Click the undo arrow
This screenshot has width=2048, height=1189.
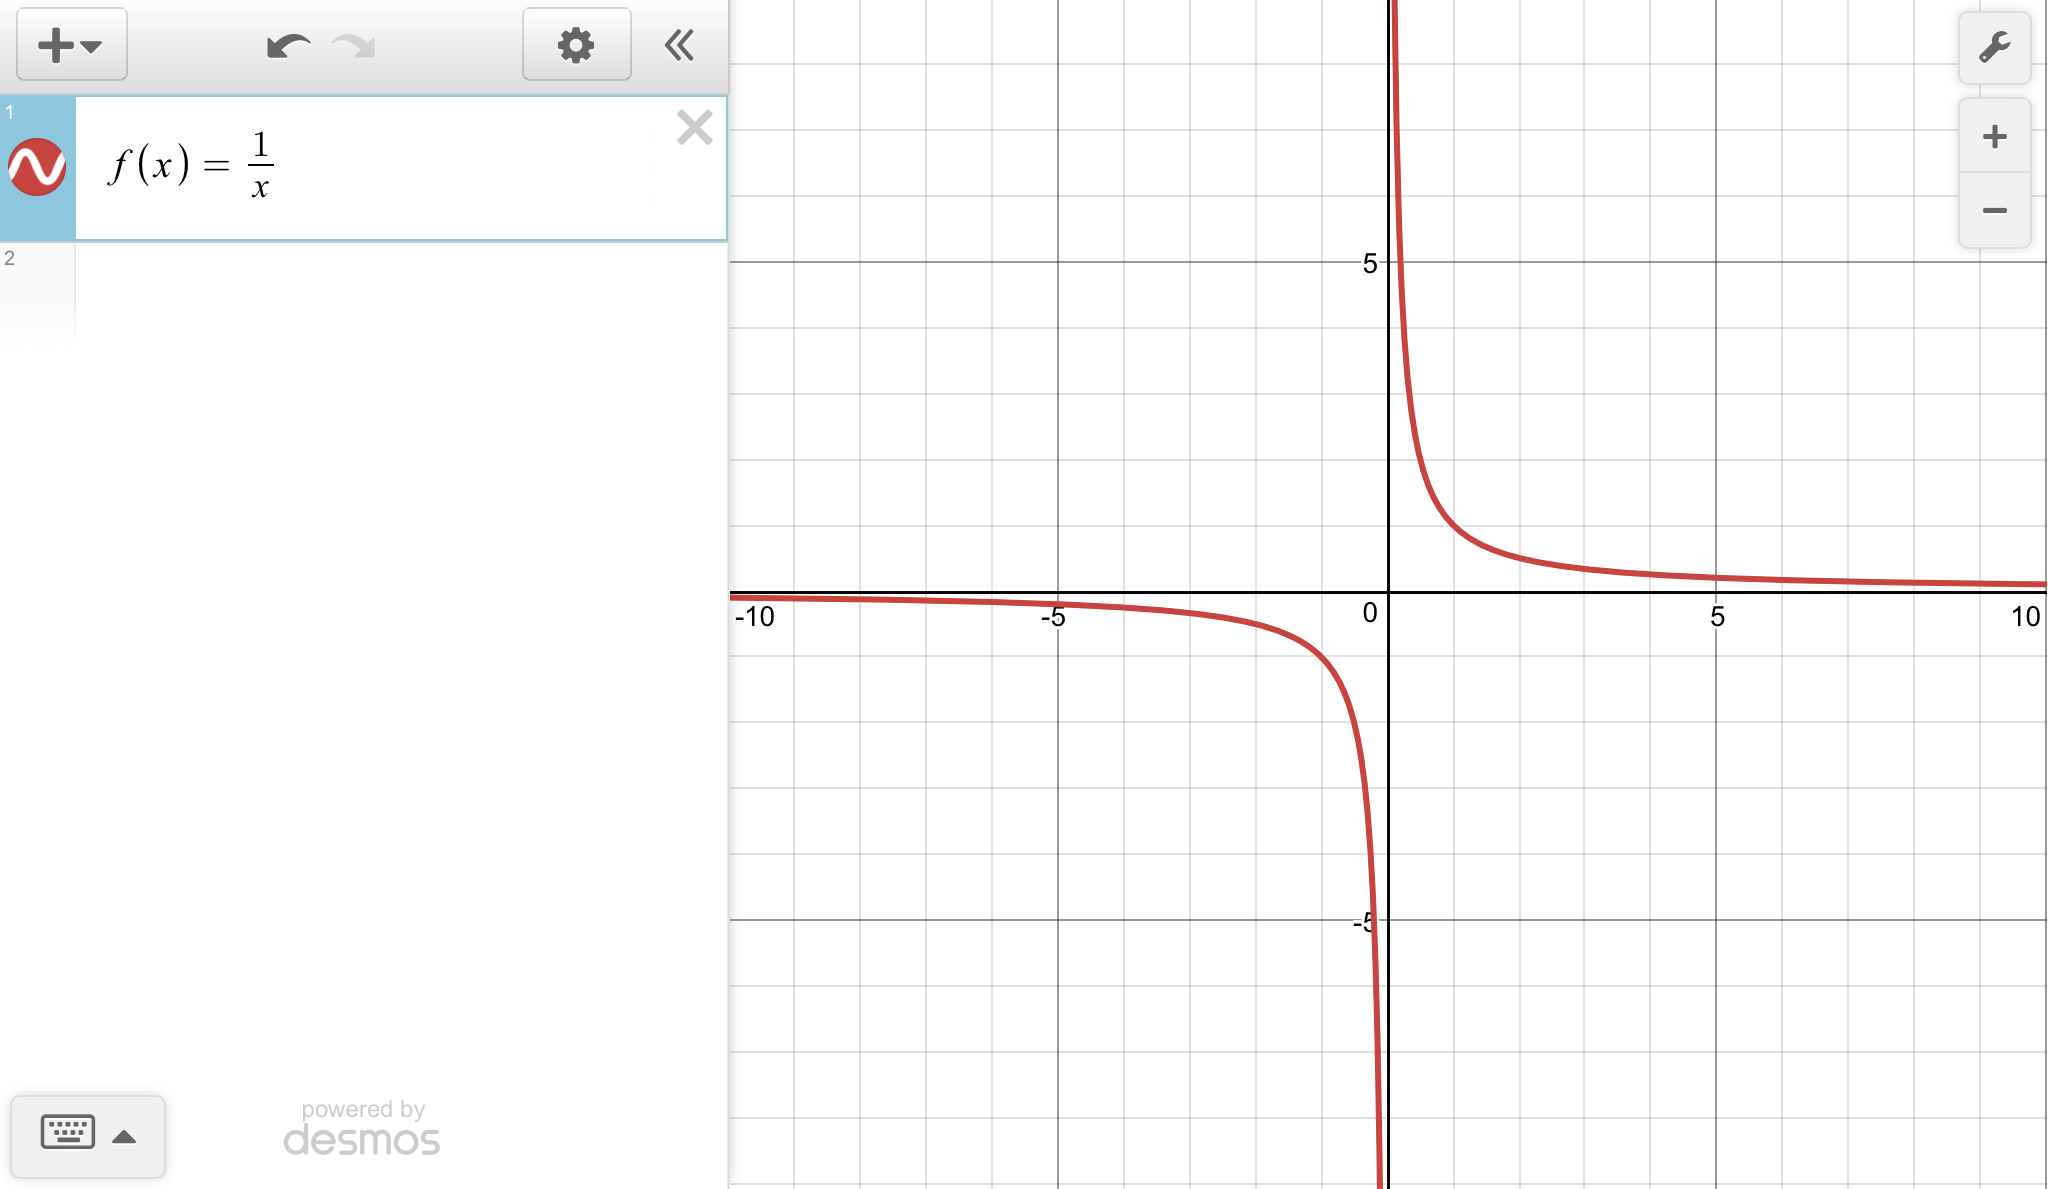tap(288, 46)
